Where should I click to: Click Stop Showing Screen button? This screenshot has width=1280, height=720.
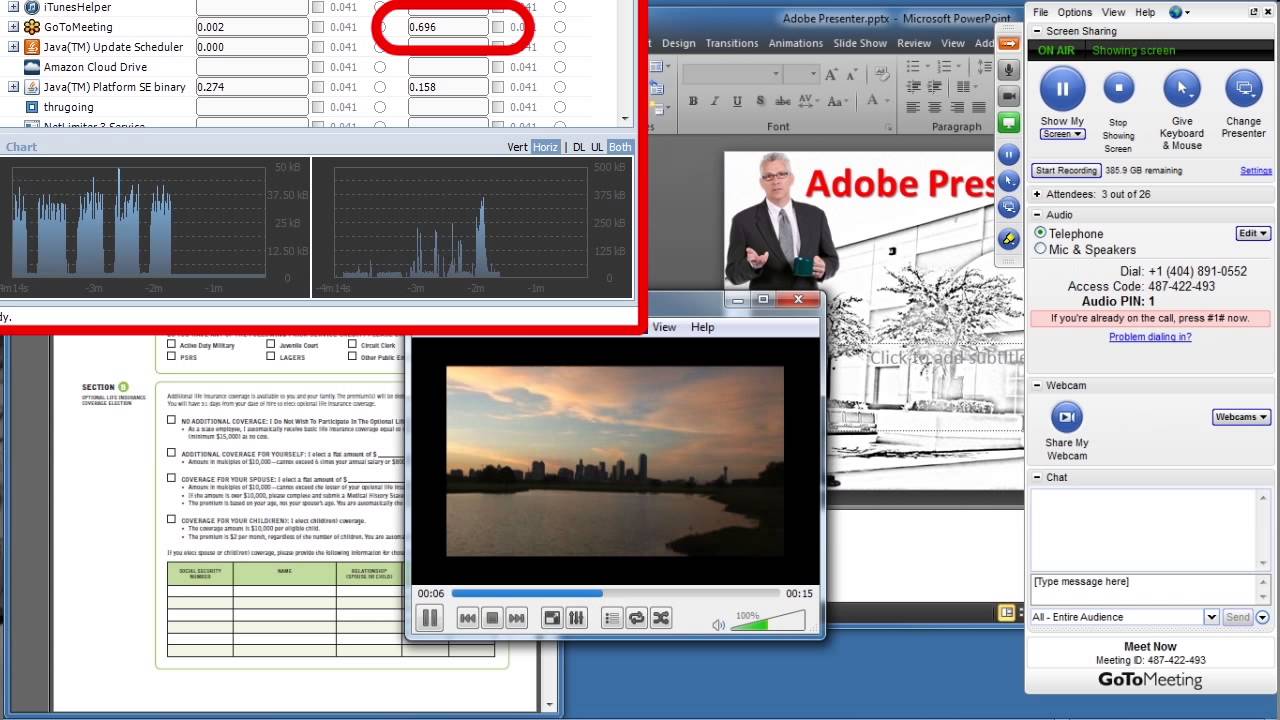click(x=1119, y=89)
